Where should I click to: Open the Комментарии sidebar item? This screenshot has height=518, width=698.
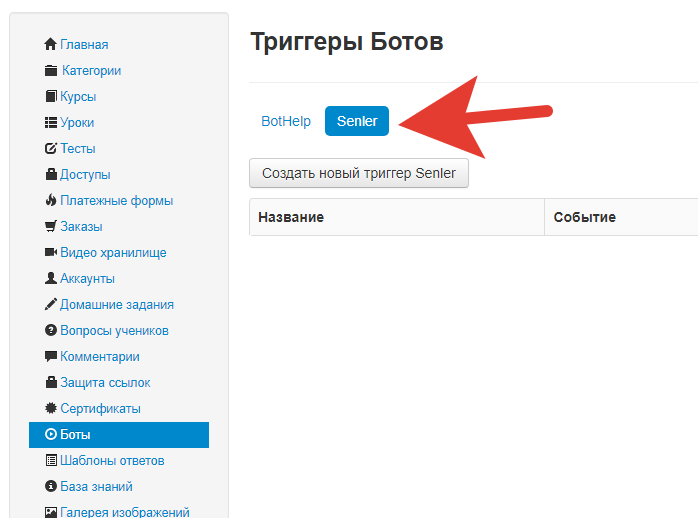click(99, 357)
